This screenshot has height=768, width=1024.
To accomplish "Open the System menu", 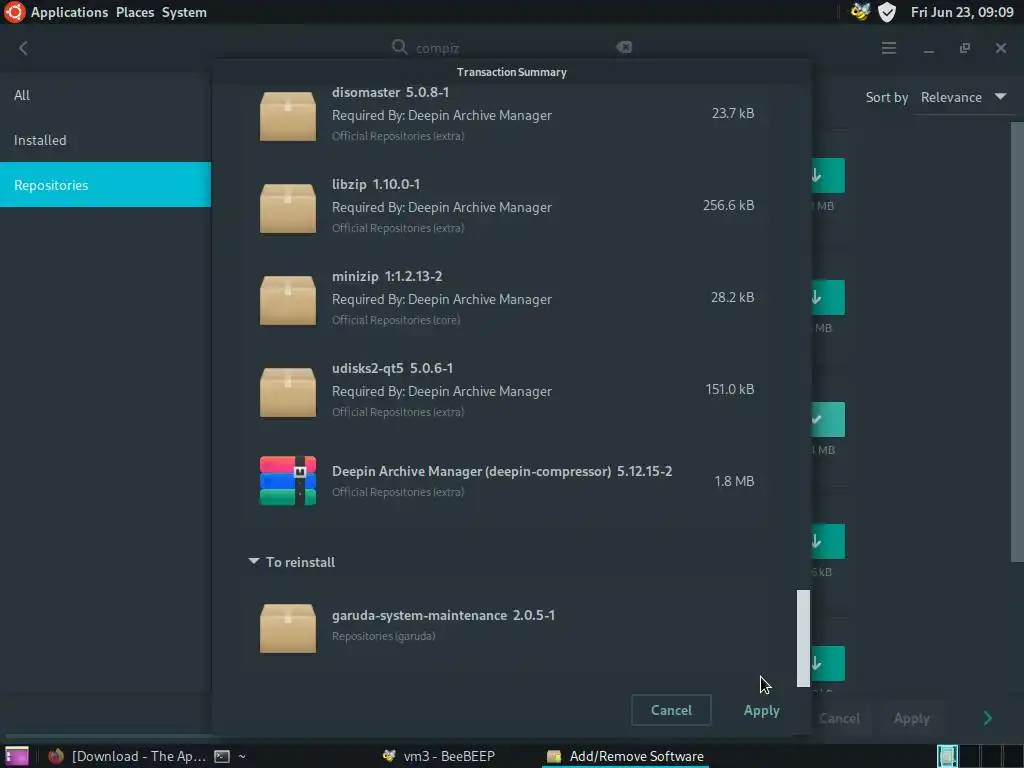I will tap(184, 12).
